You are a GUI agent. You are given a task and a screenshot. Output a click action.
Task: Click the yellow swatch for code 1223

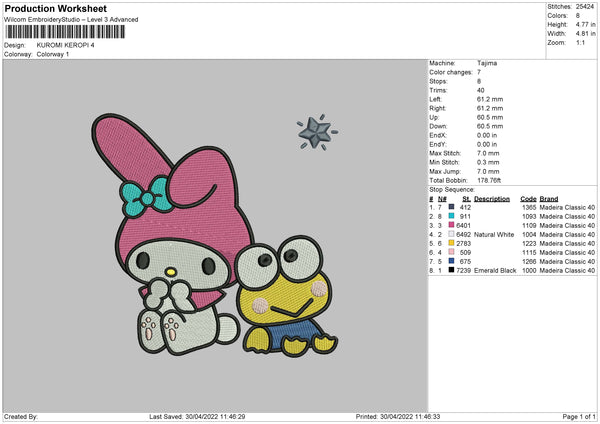451,243
